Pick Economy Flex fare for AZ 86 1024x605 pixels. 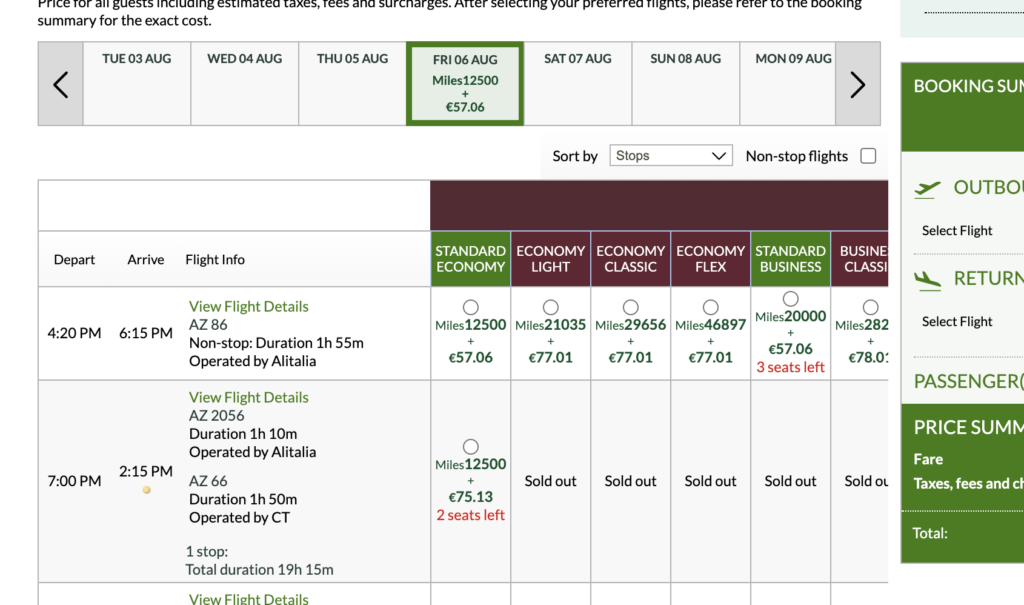point(711,307)
